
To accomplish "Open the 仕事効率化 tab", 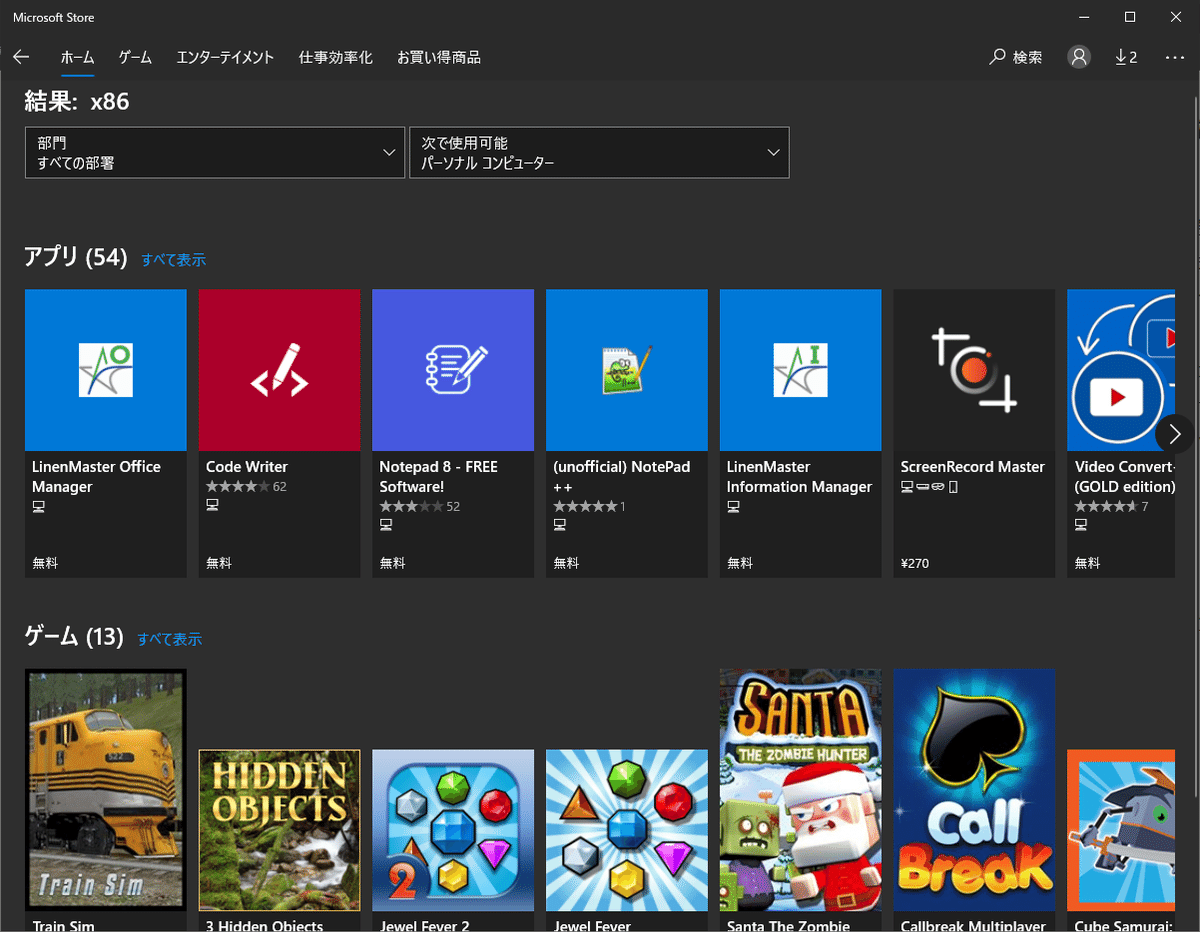I will click(x=336, y=57).
